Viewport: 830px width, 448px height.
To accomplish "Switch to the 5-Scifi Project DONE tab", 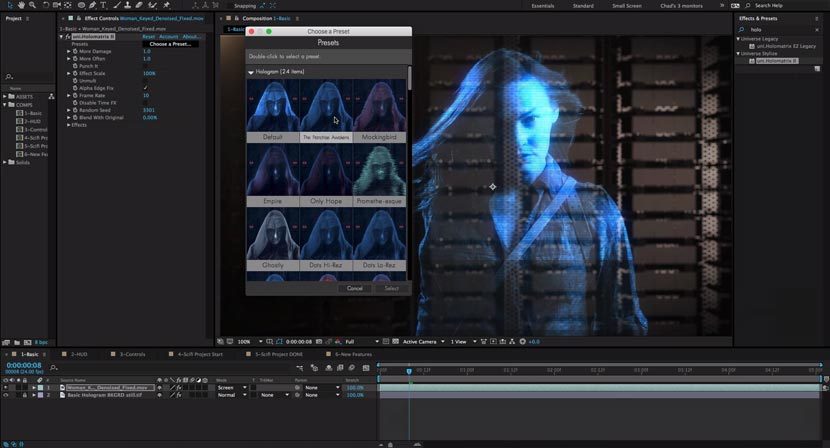I will [279, 354].
